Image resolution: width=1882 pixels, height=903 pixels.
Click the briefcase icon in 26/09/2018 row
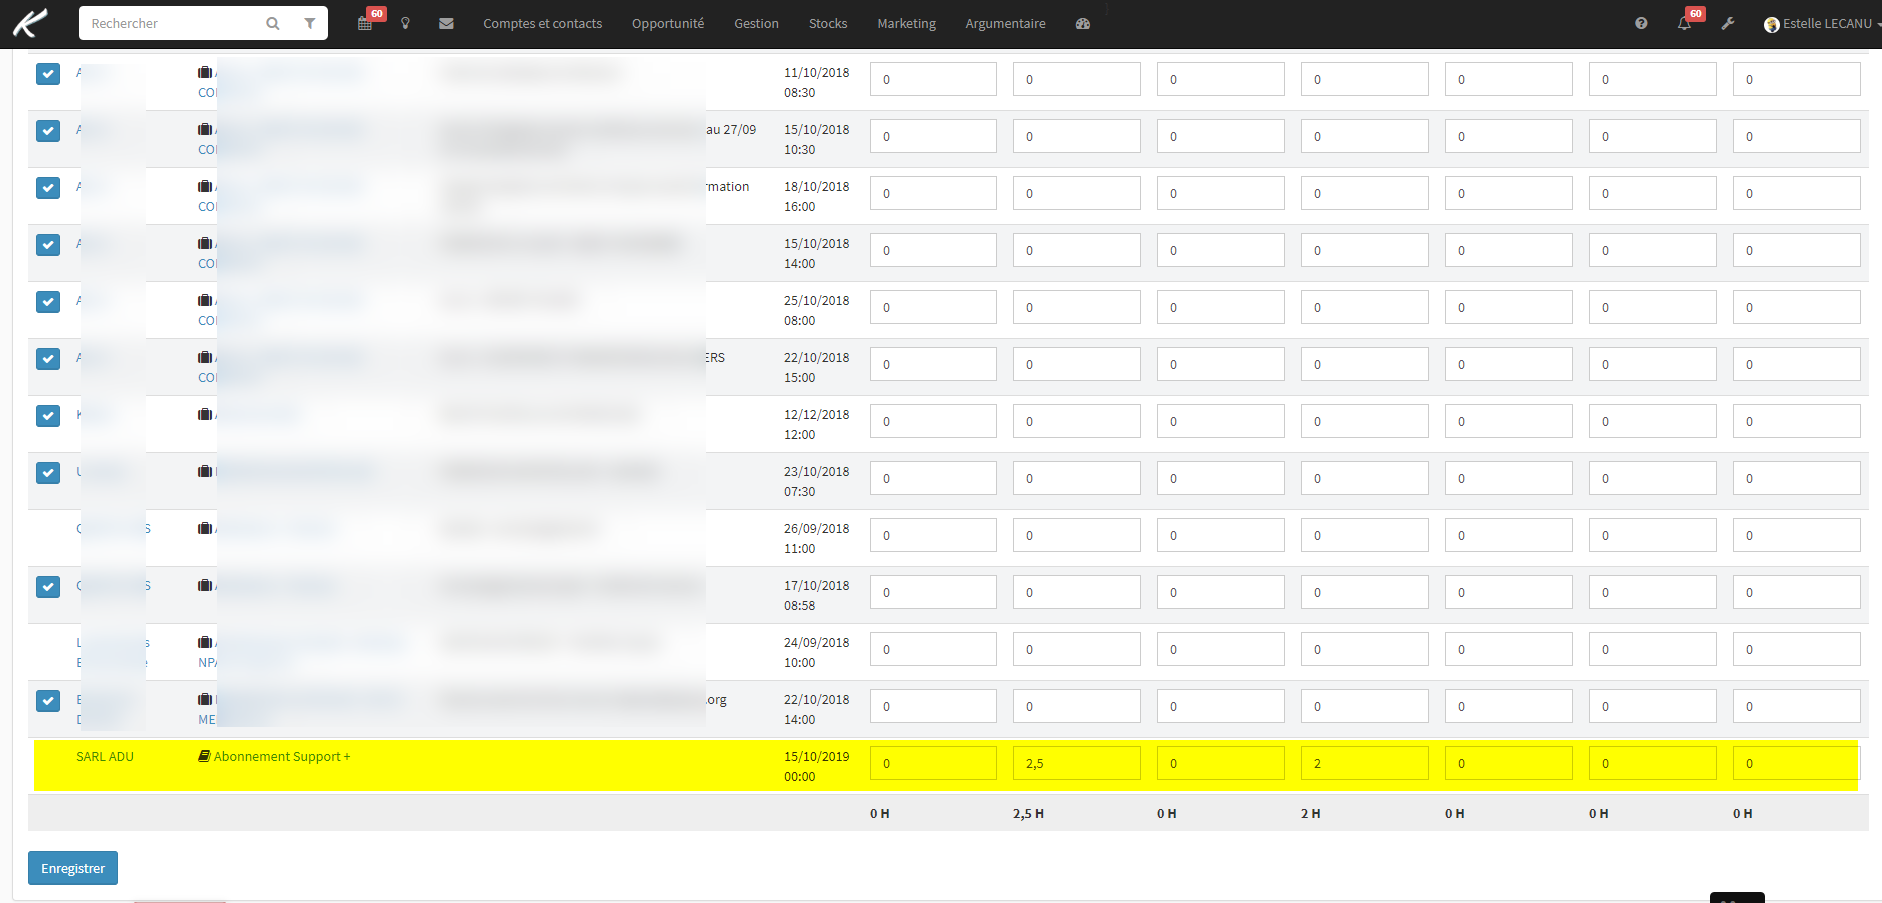(205, 528)
